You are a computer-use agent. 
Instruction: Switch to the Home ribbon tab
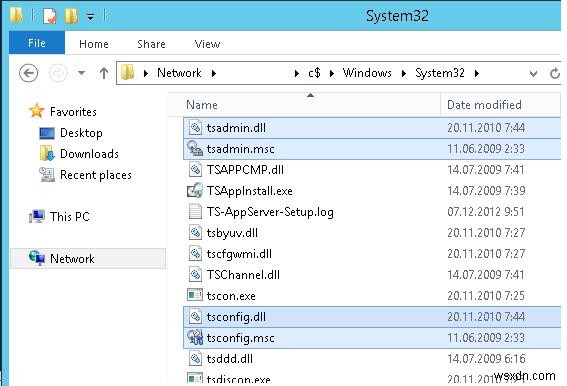coord(94,44)
